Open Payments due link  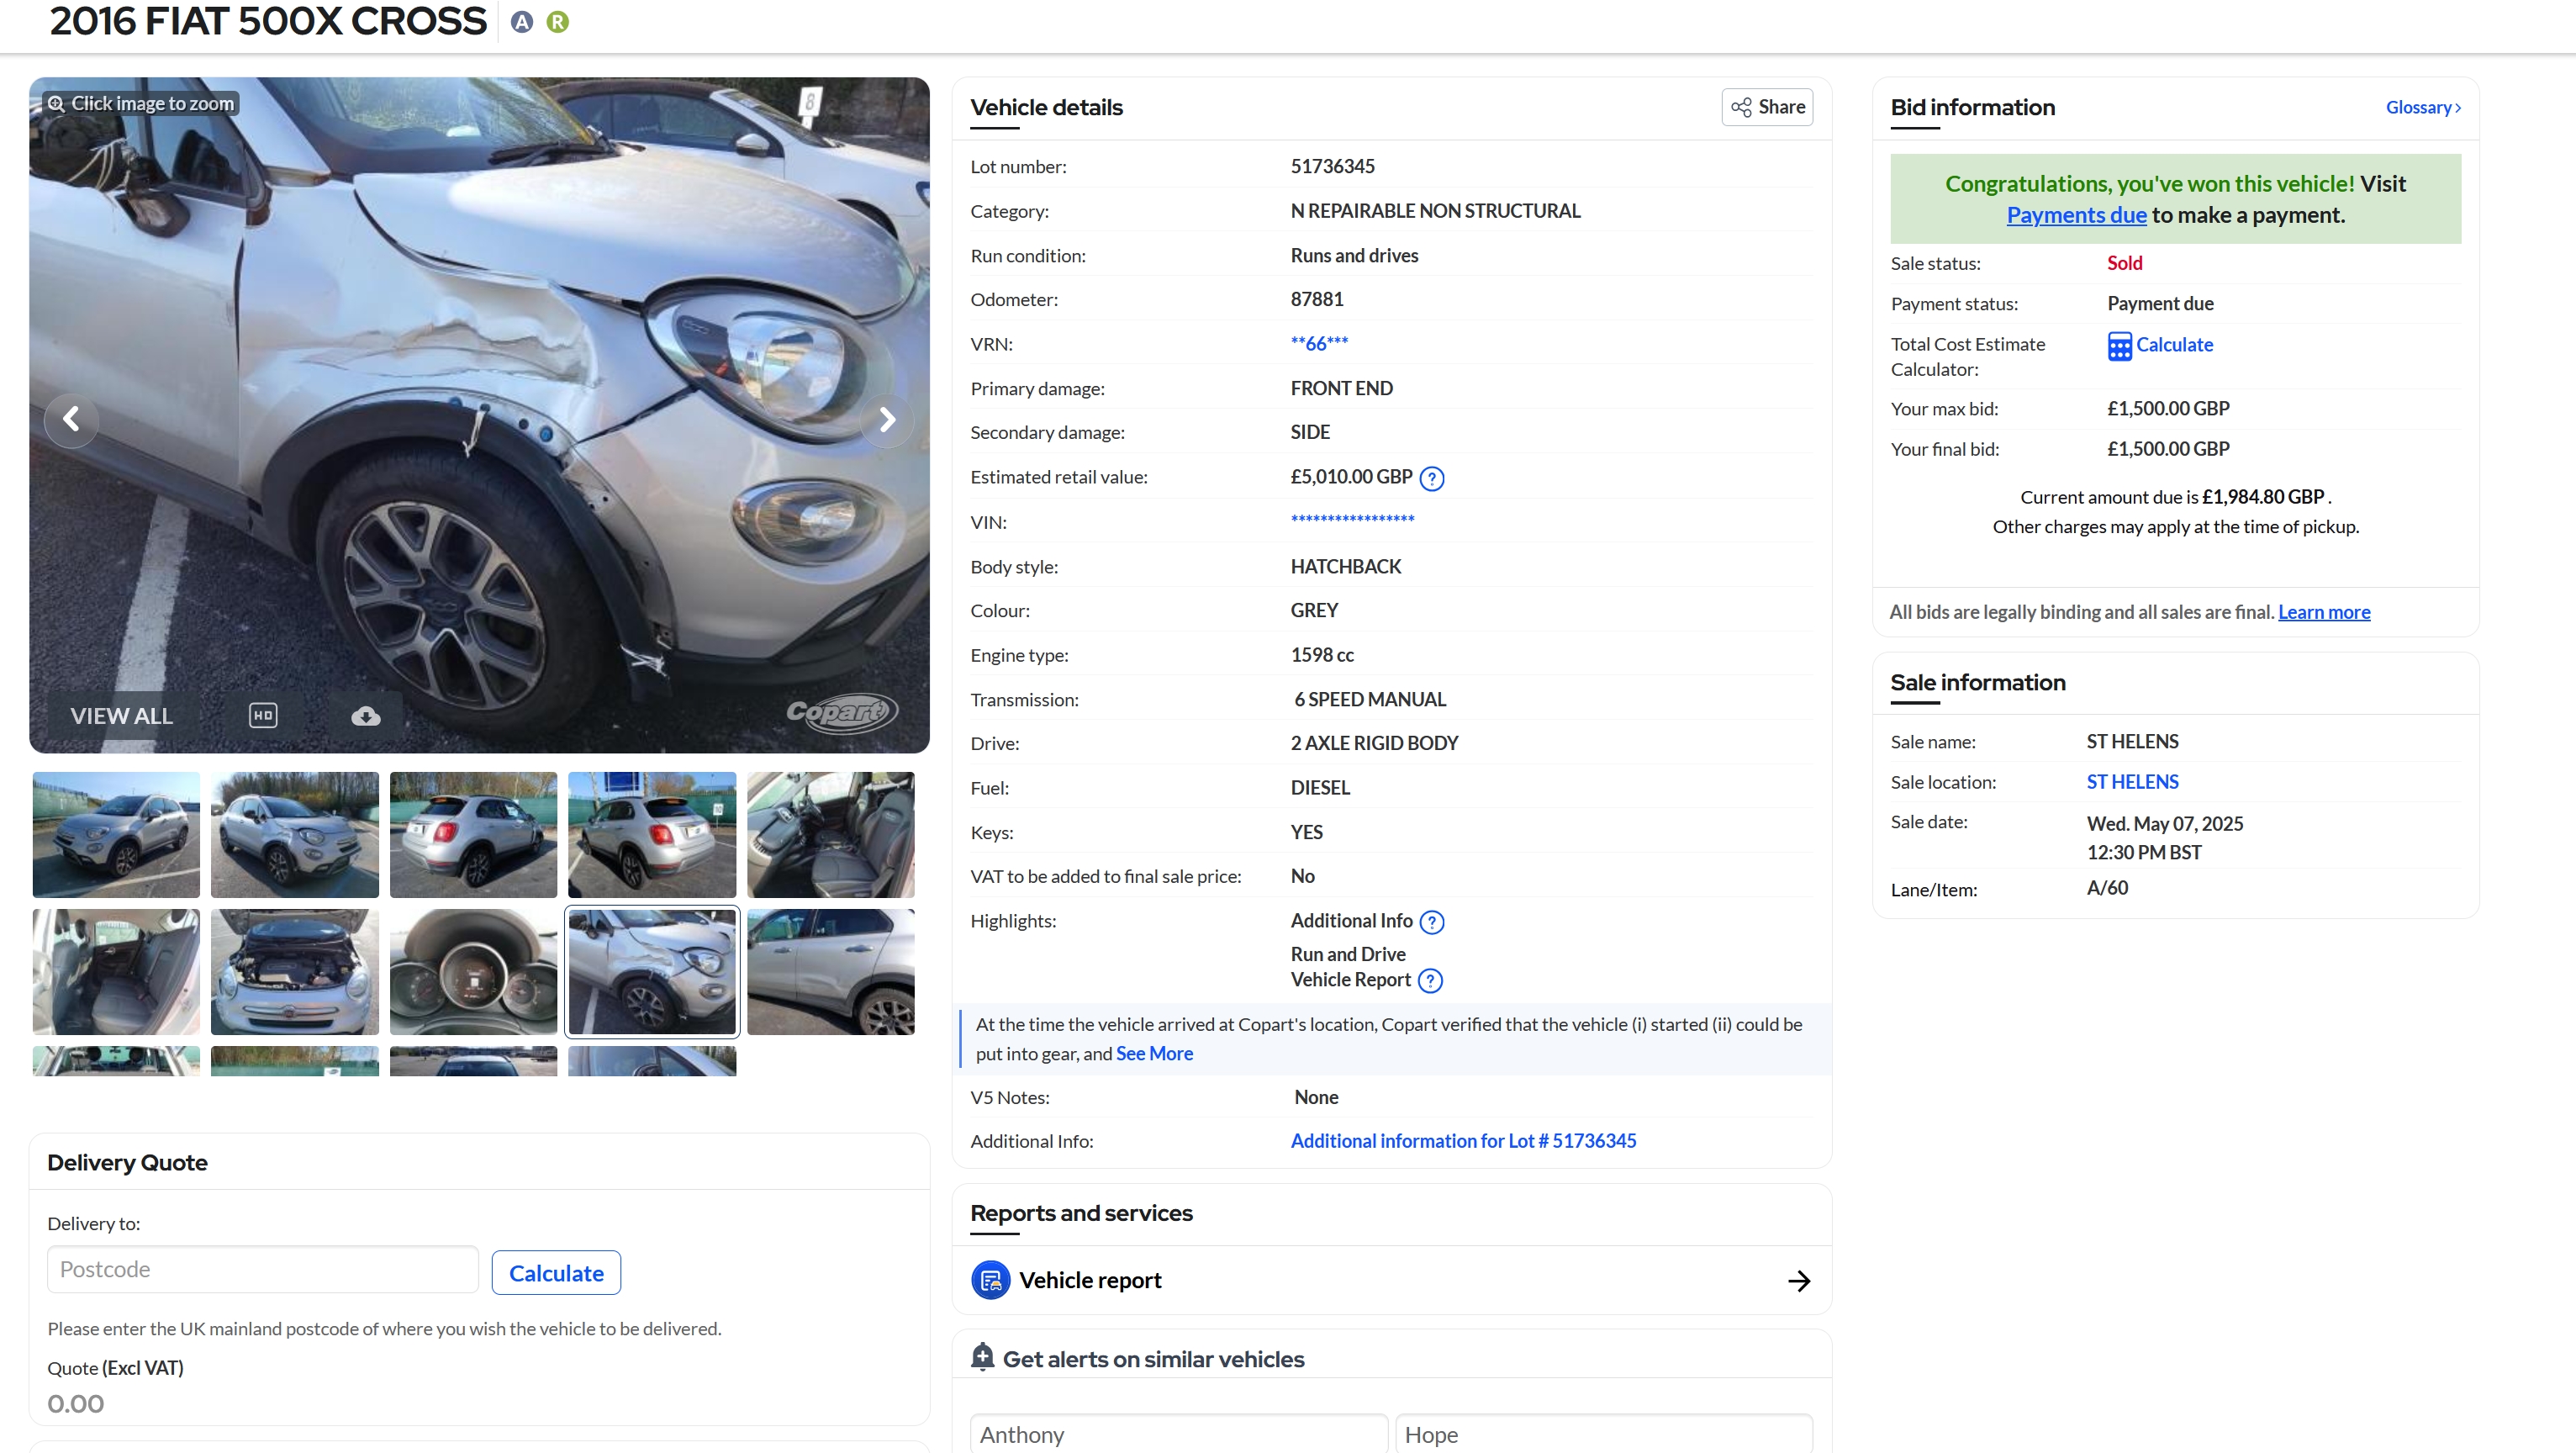click(x=2076, y=215)
